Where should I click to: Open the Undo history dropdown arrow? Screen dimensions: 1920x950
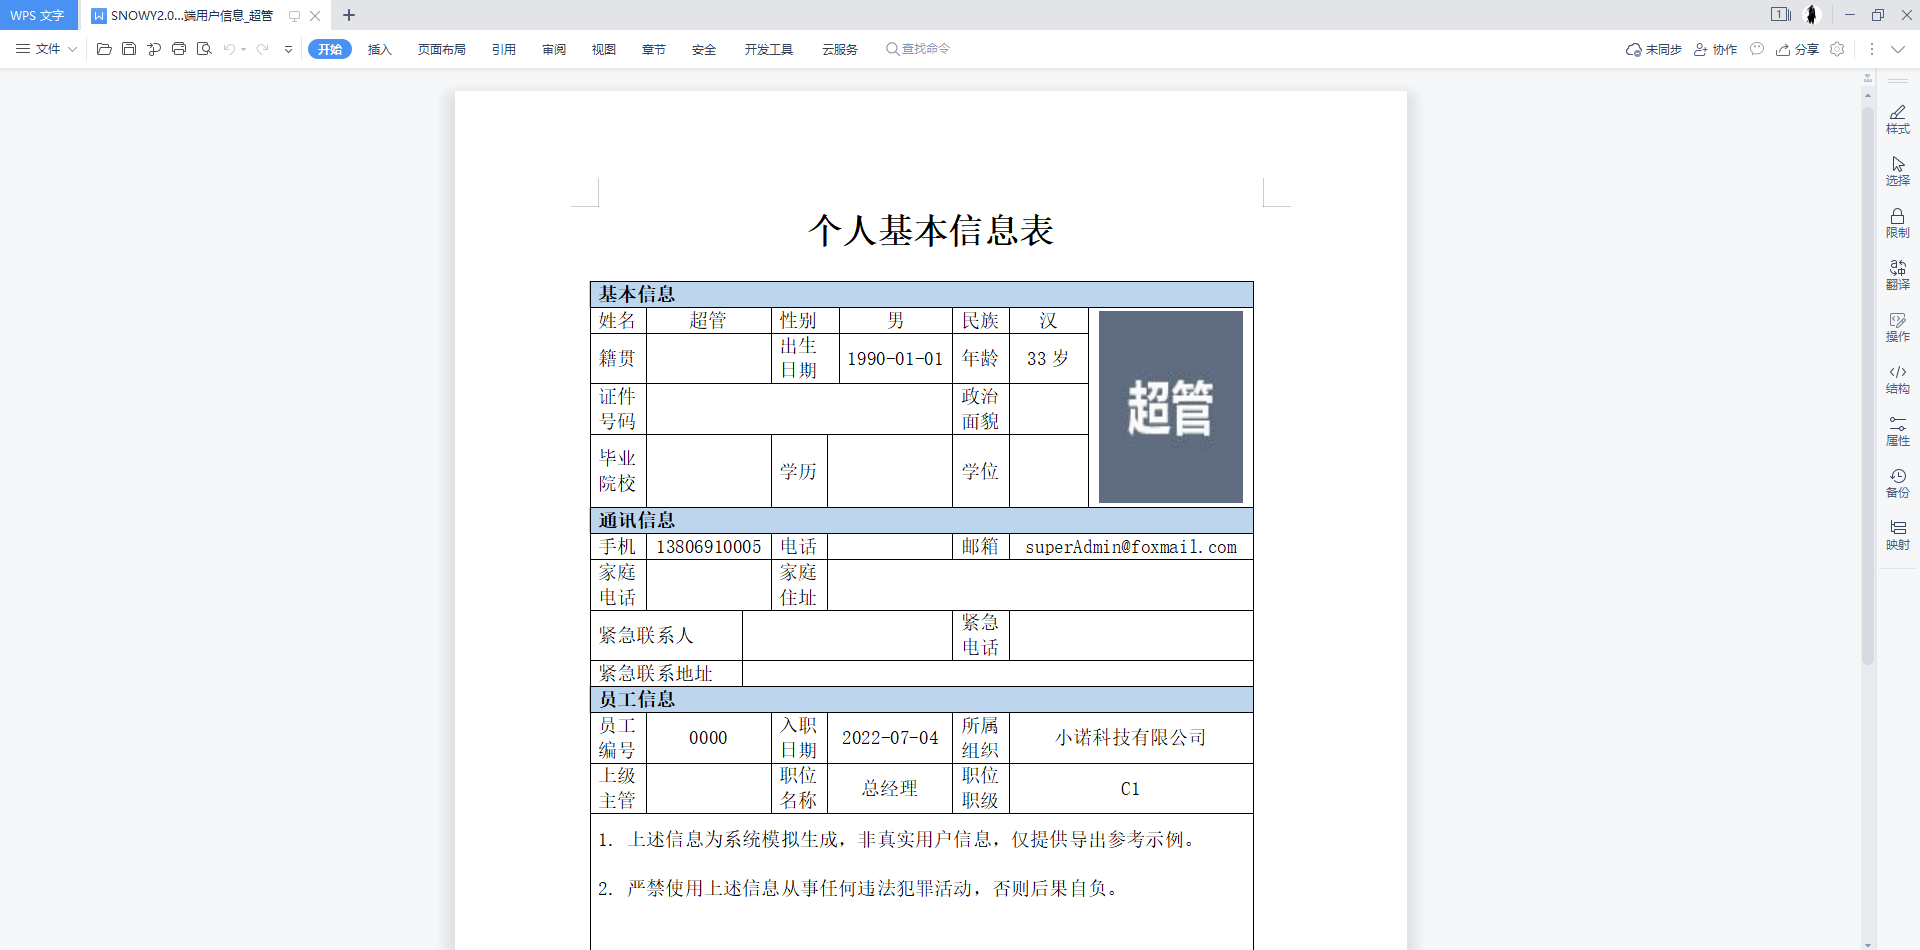pyautogui.click(x=244, y=49)
